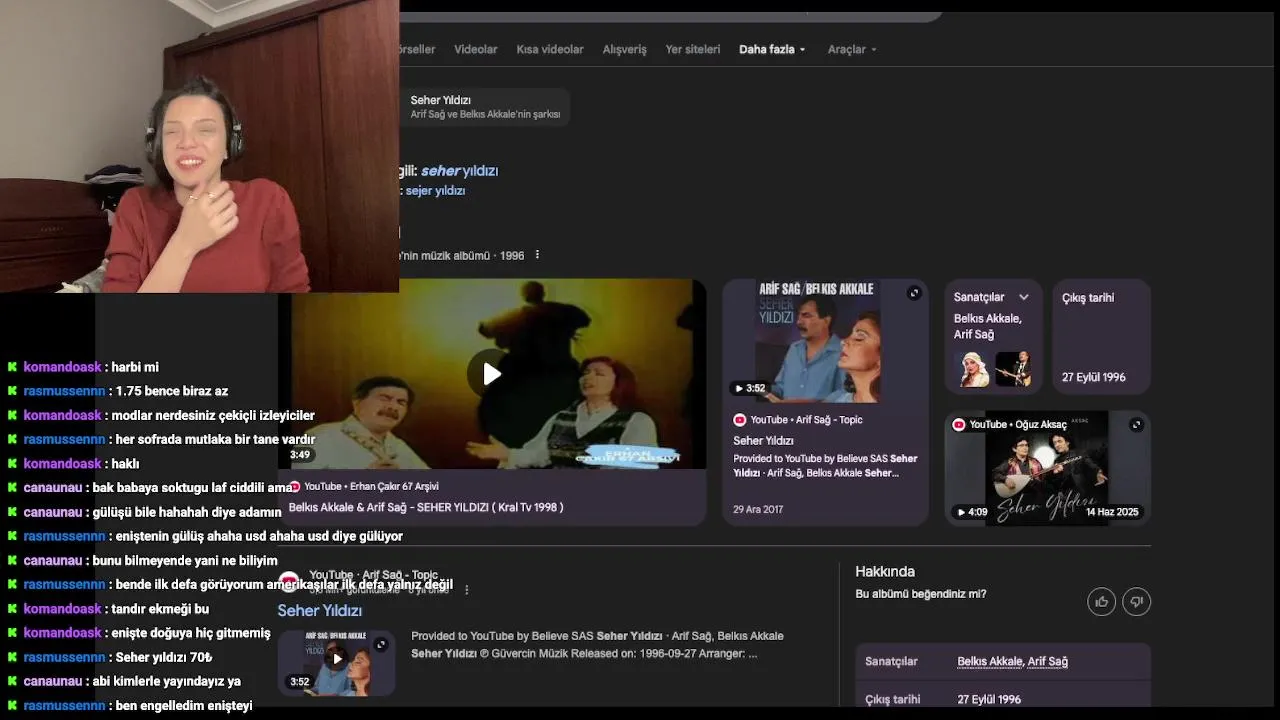This screenshot has height=720, width=1280.
Task: Like the album with thumbs up
Action: [x=1101, y=601]
